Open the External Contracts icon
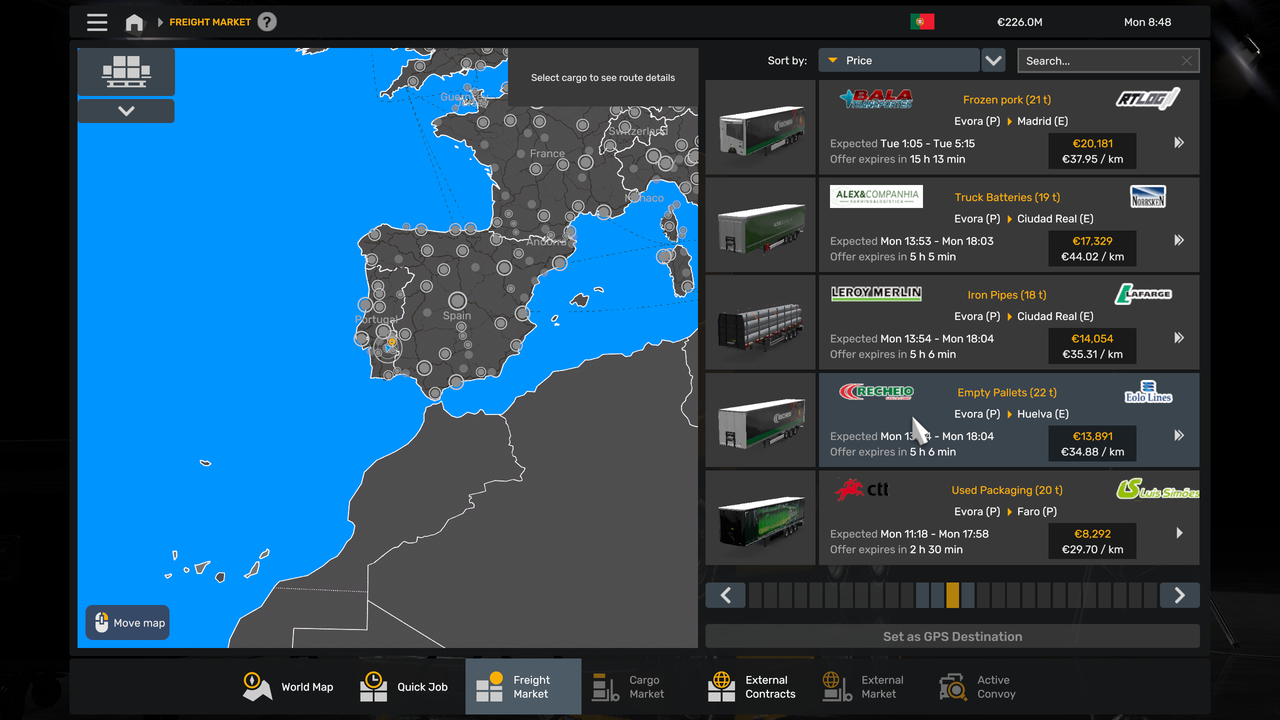Image resolution: width=1280 pixels, height=720 pixels. (721, 686)
